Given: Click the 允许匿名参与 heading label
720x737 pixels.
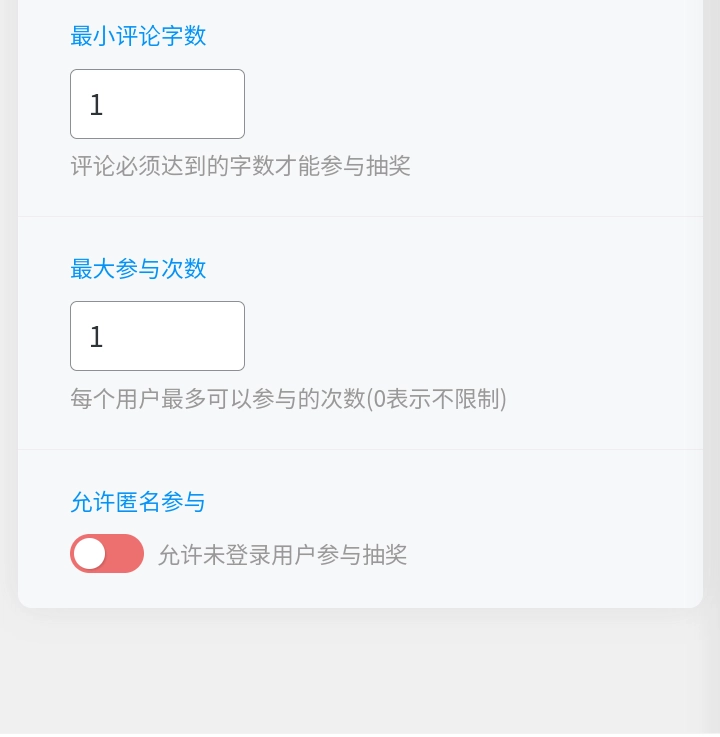Looking at the screenshot, I should click(x=138, y=502).
